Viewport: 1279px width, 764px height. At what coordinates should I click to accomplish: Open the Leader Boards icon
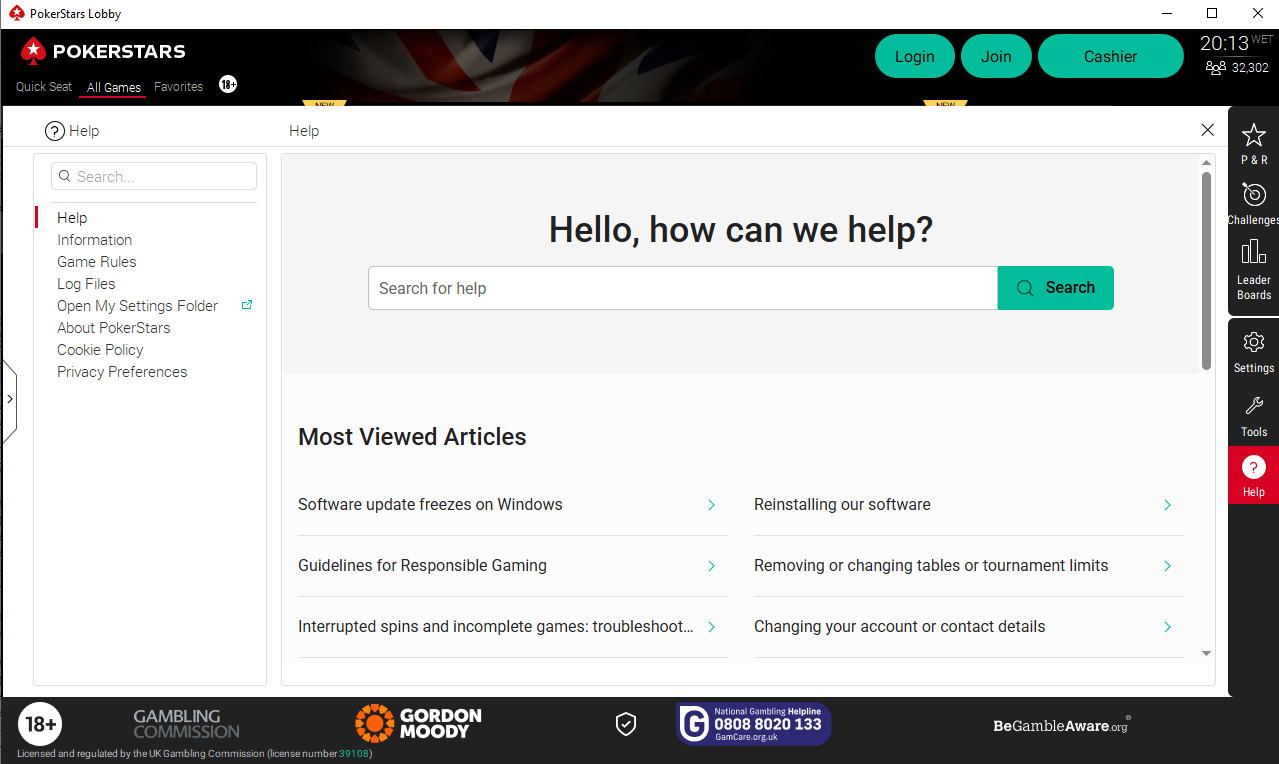pyautogui.click(x=1253, y=252)
